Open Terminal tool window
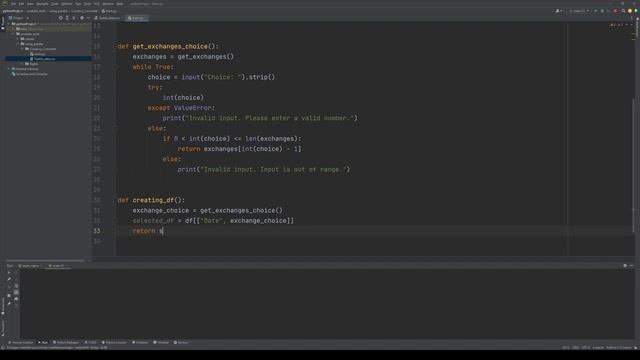640x360 pixels. [161, 342]
